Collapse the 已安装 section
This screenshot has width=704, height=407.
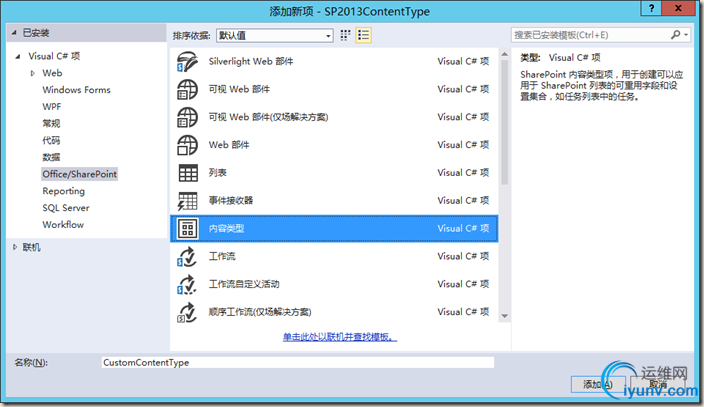coord(14,33)
